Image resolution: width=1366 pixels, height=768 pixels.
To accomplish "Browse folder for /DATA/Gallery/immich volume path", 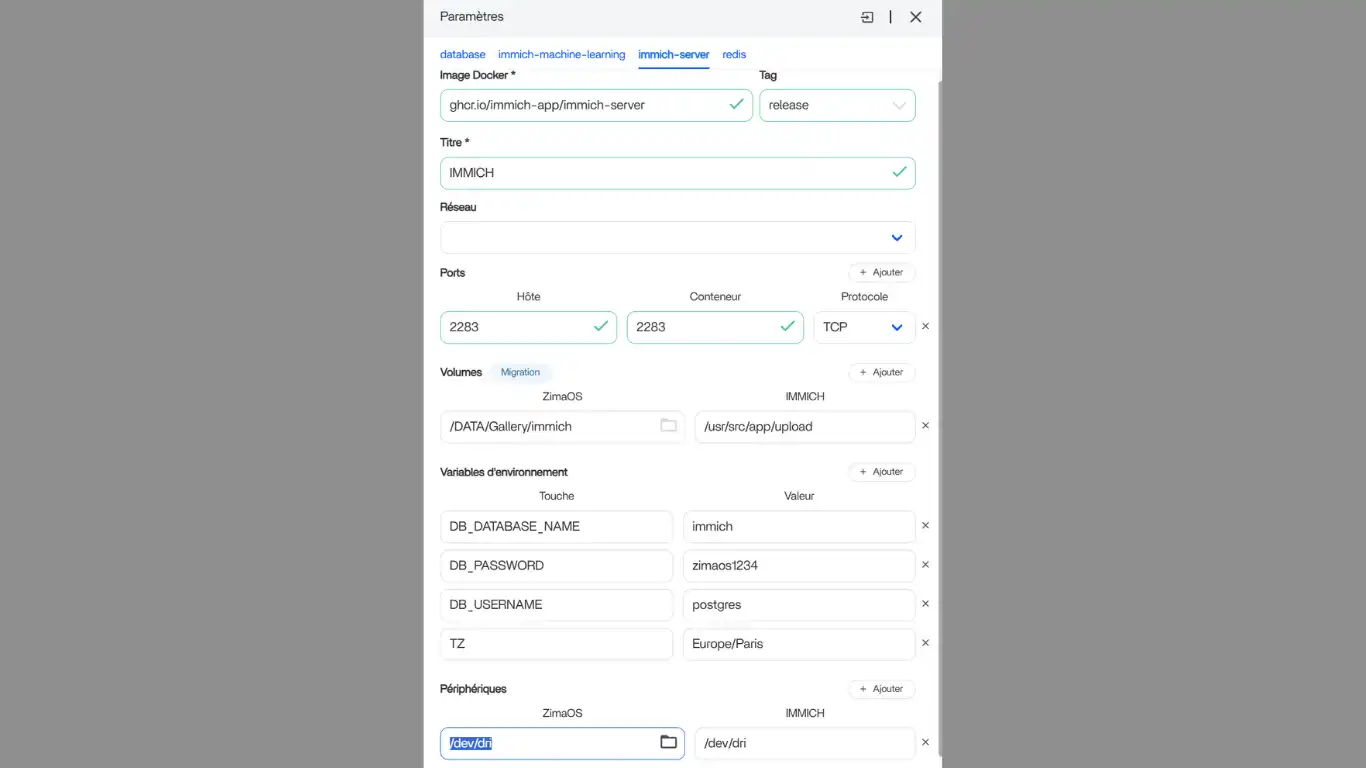I will click(x=668, y=426).
